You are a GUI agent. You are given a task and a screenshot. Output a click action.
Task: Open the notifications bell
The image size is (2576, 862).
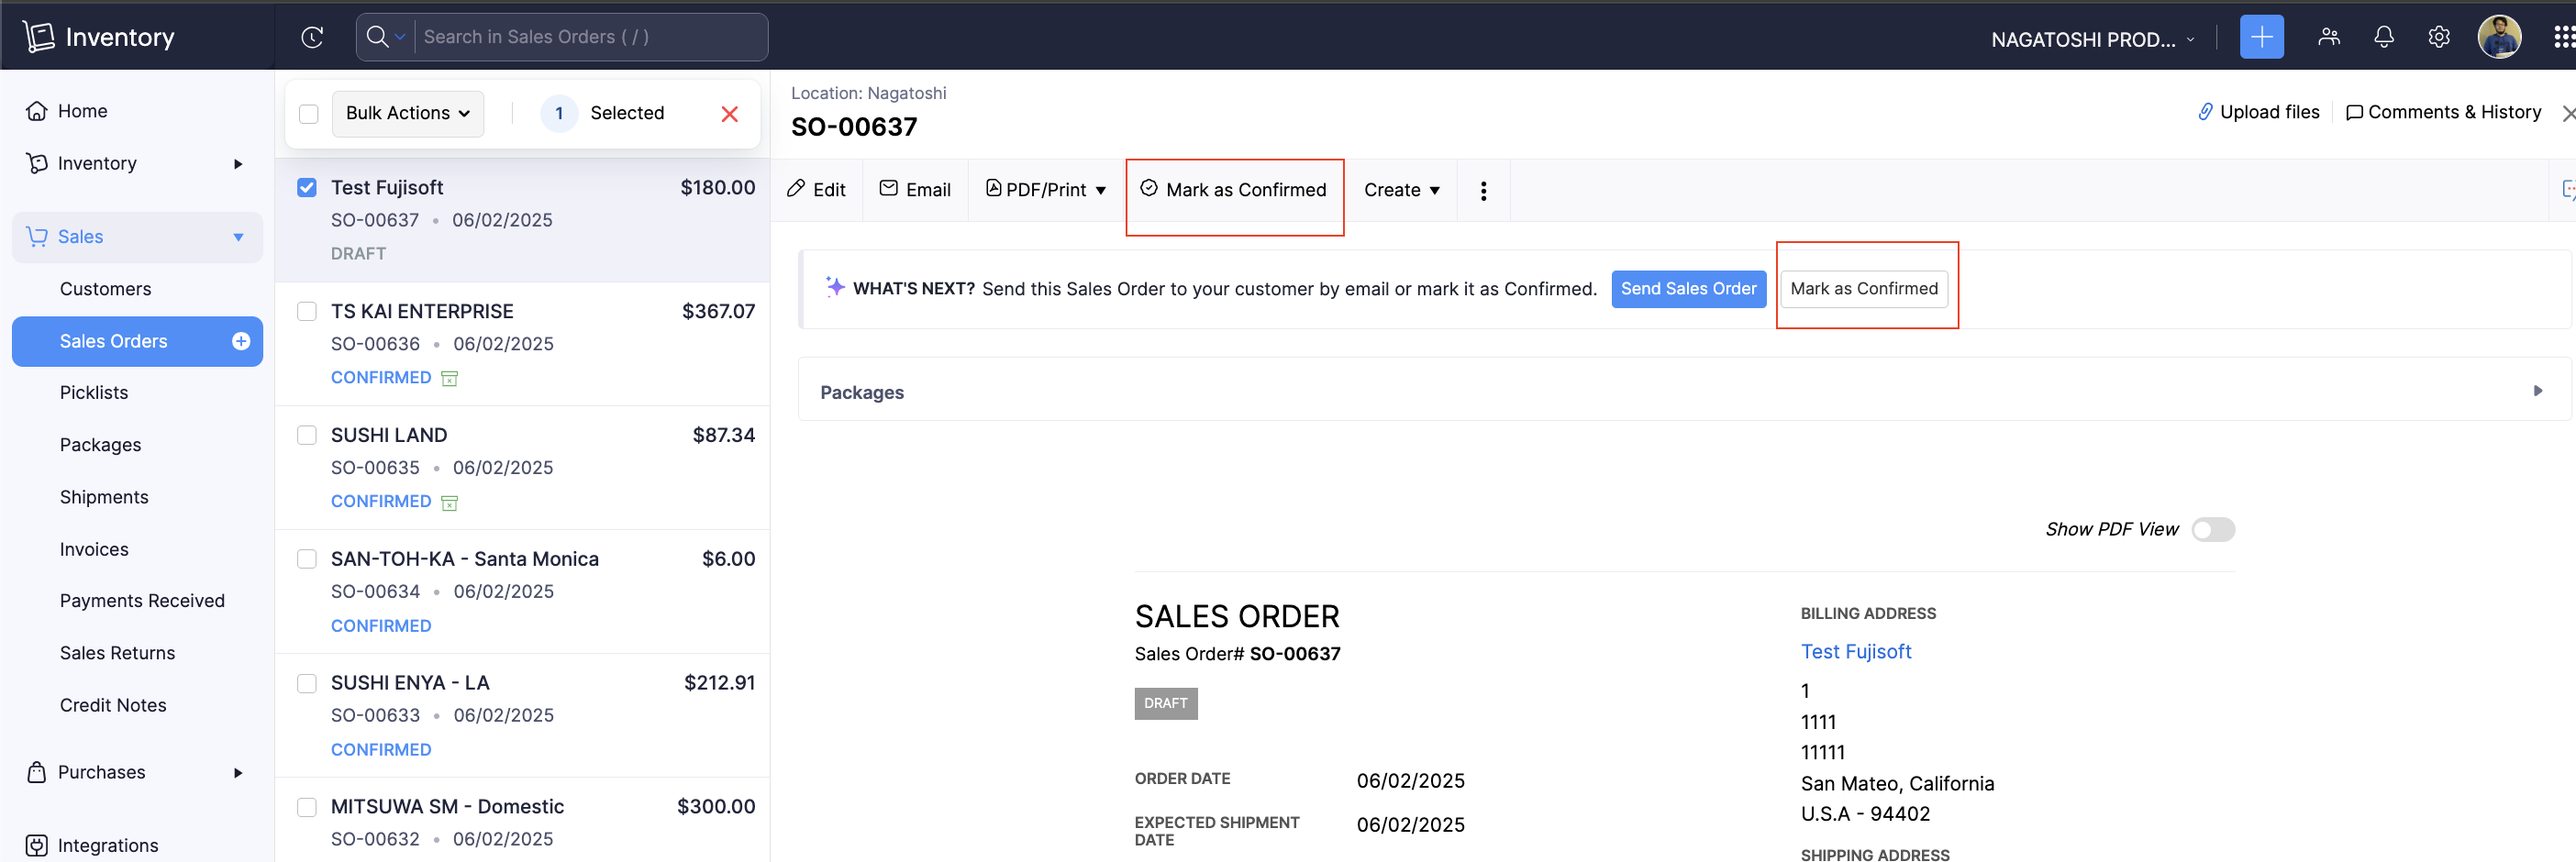click(x=2383, y=37)
